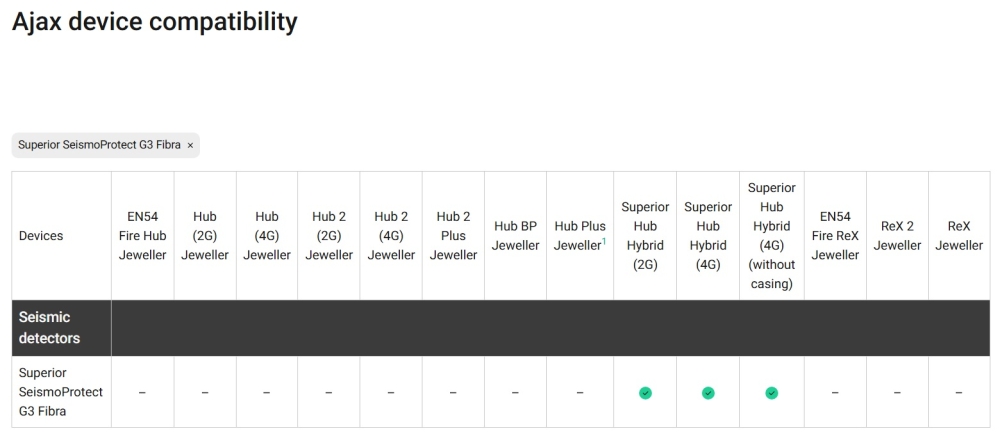Image resolution: width=1000 pixels, height=436 pixels.
Task: Click the Hub BP Jeweller column header
Action: (x=515, y=236)
